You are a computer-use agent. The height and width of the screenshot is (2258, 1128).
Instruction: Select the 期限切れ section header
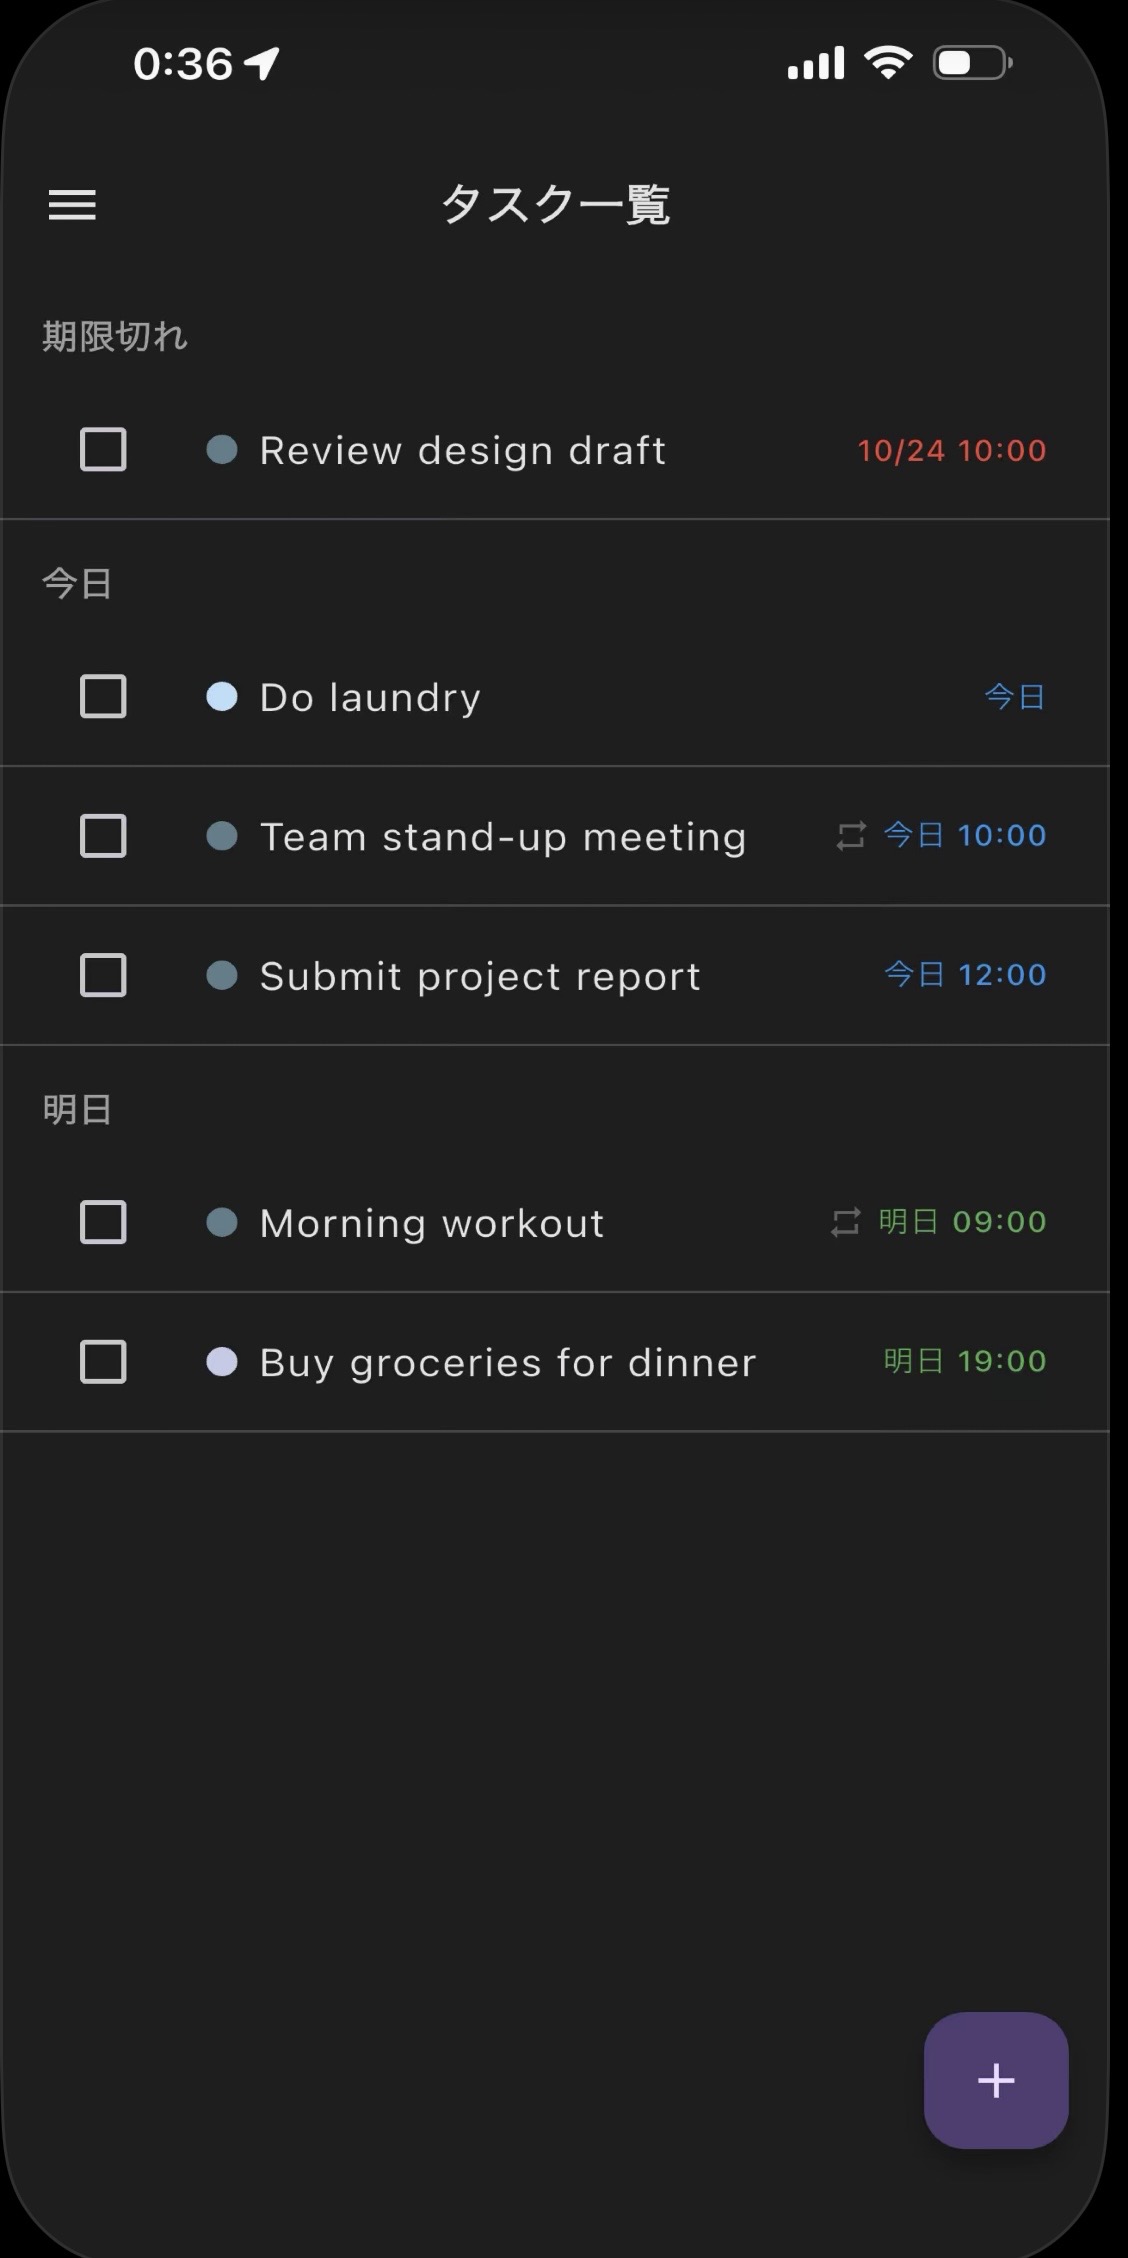tap(115, 337)
